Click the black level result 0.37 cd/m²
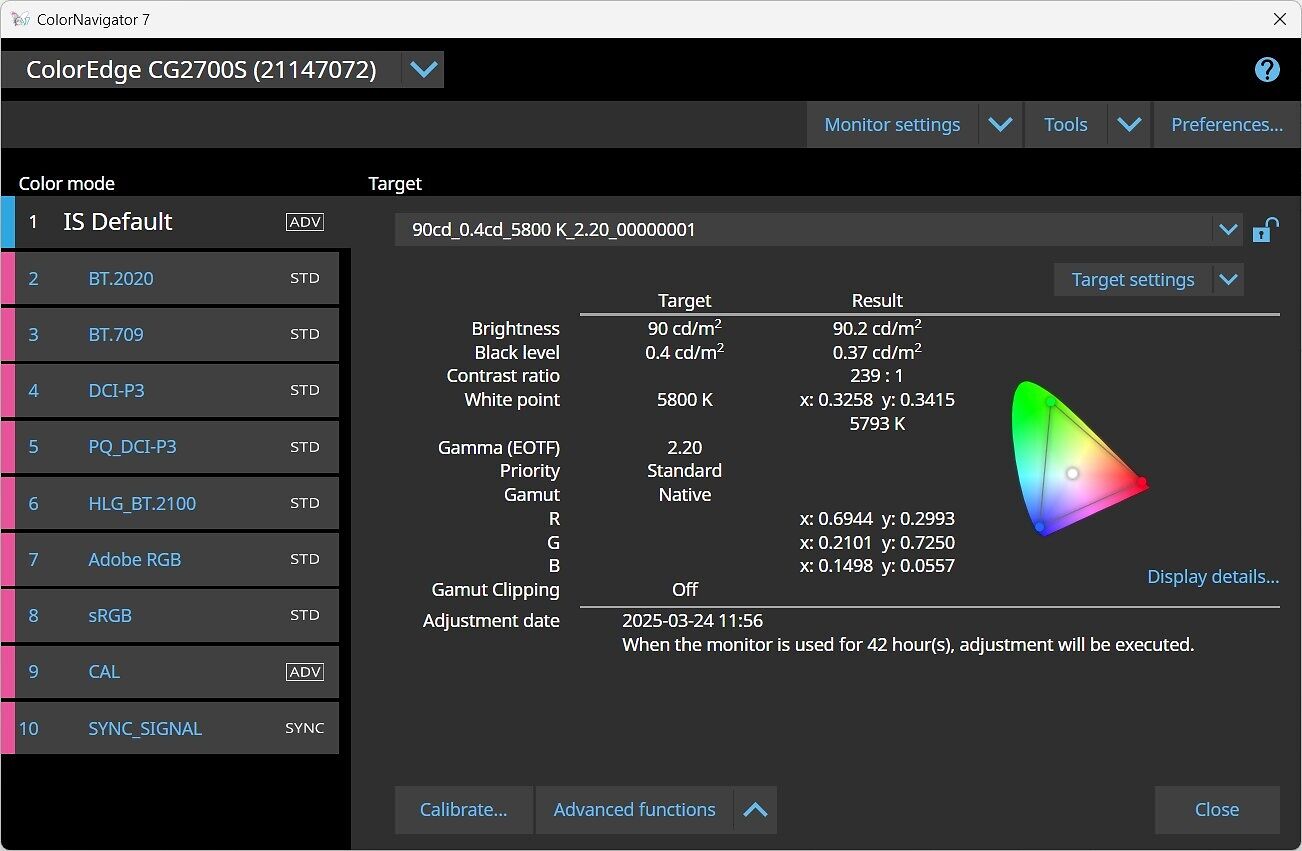 pos(877,352)
